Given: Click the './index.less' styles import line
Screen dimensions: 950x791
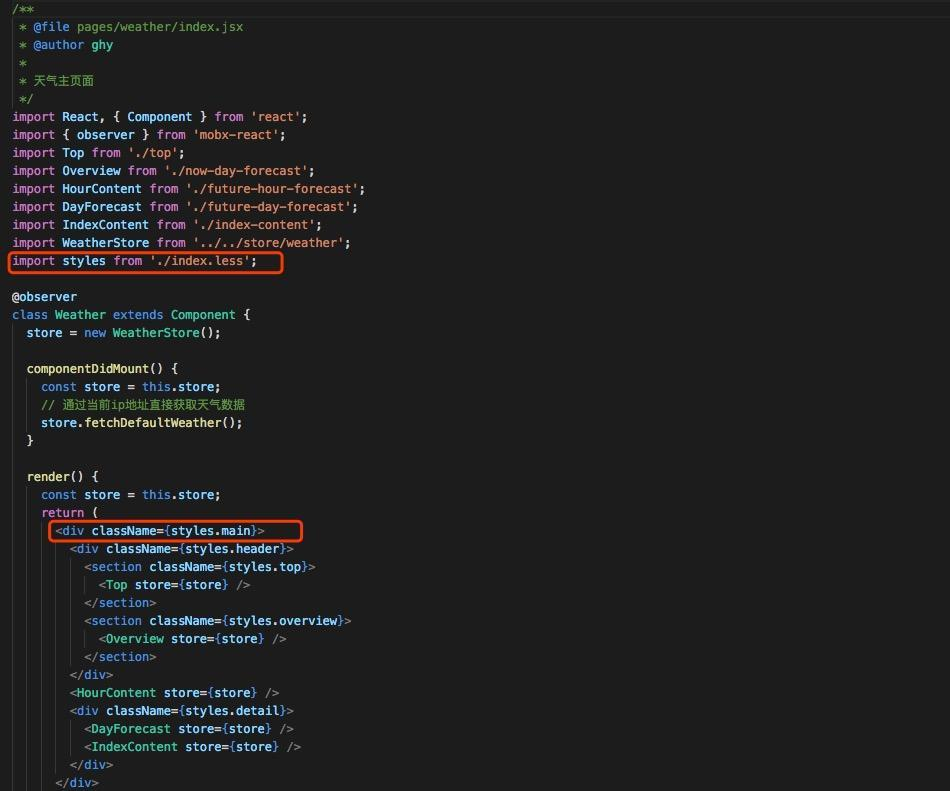Looking at the screenshot, I should tap(135, 261).
